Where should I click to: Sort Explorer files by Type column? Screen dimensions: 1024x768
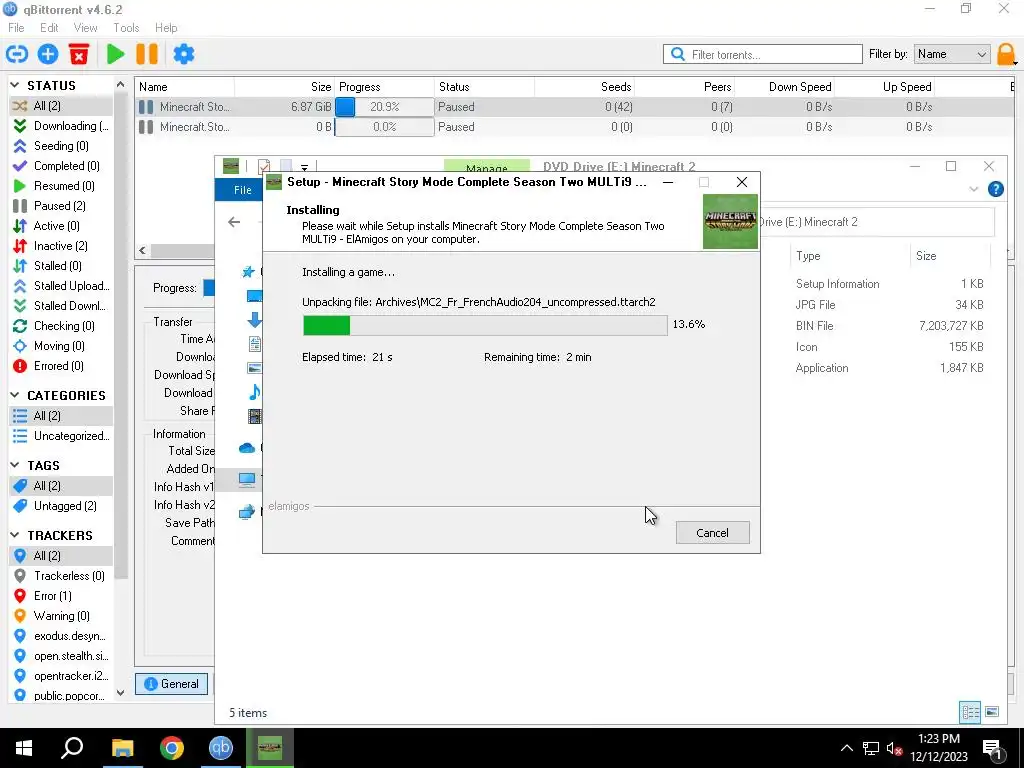click(x=849, y=256)
